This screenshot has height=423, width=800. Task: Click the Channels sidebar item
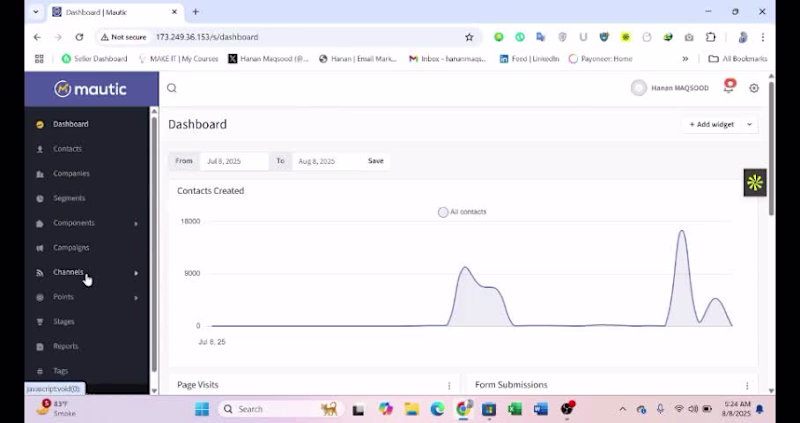point(68,272)
